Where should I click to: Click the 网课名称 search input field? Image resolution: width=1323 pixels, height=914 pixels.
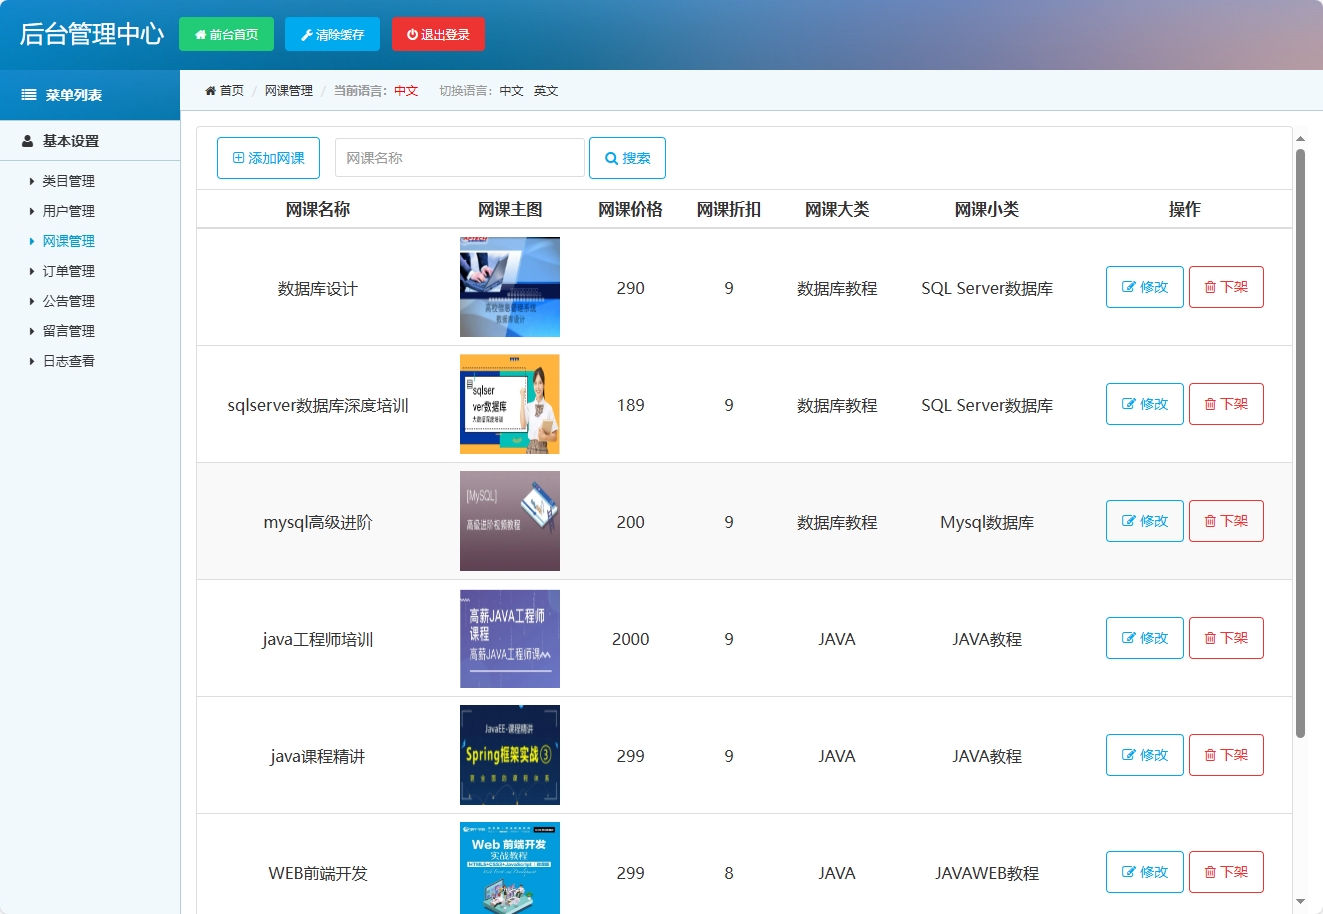459,157
